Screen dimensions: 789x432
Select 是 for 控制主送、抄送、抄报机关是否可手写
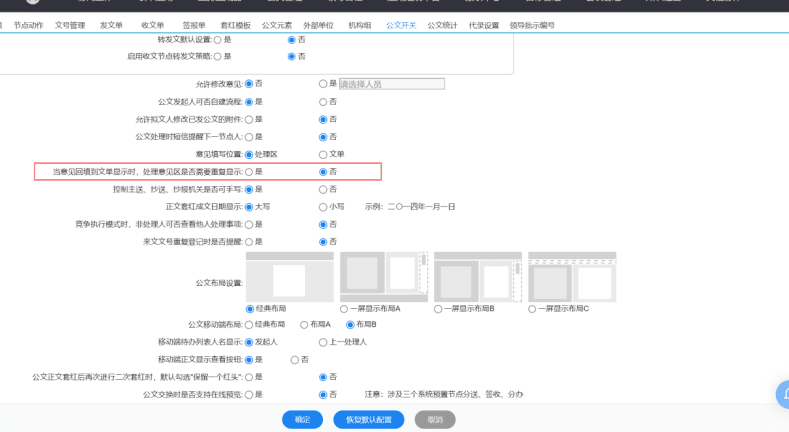click(x=249, y=190)
